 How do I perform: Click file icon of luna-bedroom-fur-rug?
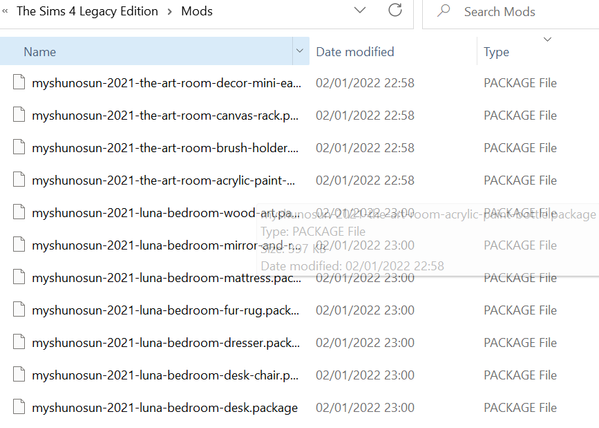(19, 309)
